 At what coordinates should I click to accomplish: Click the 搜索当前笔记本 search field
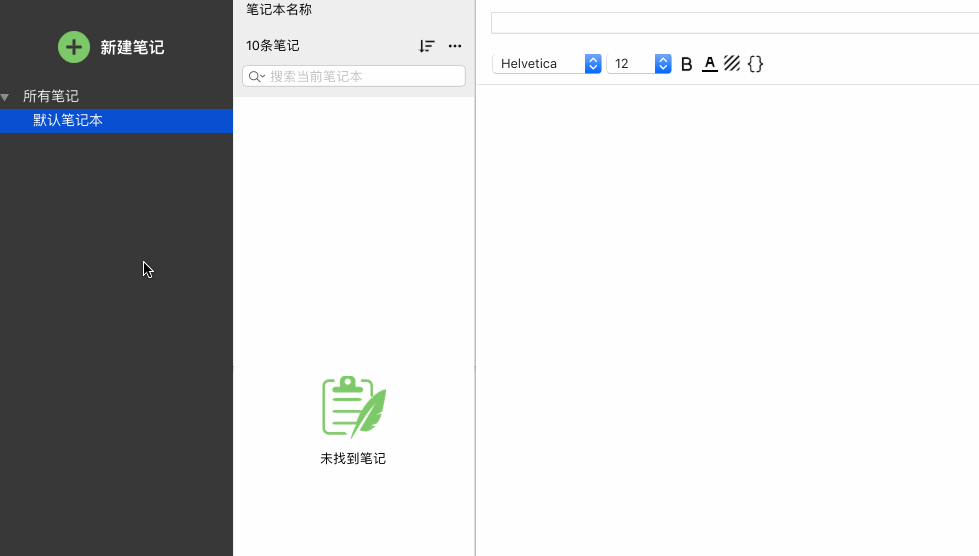tap(354, 76)
